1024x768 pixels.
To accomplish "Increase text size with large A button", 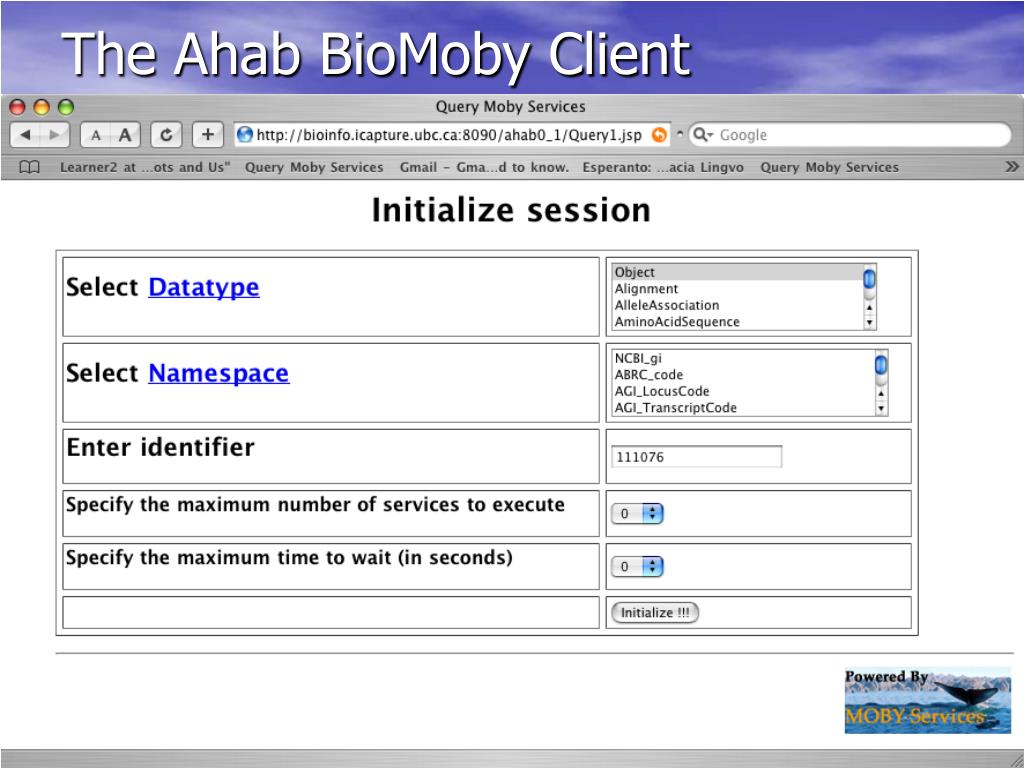I will (125, 135).
